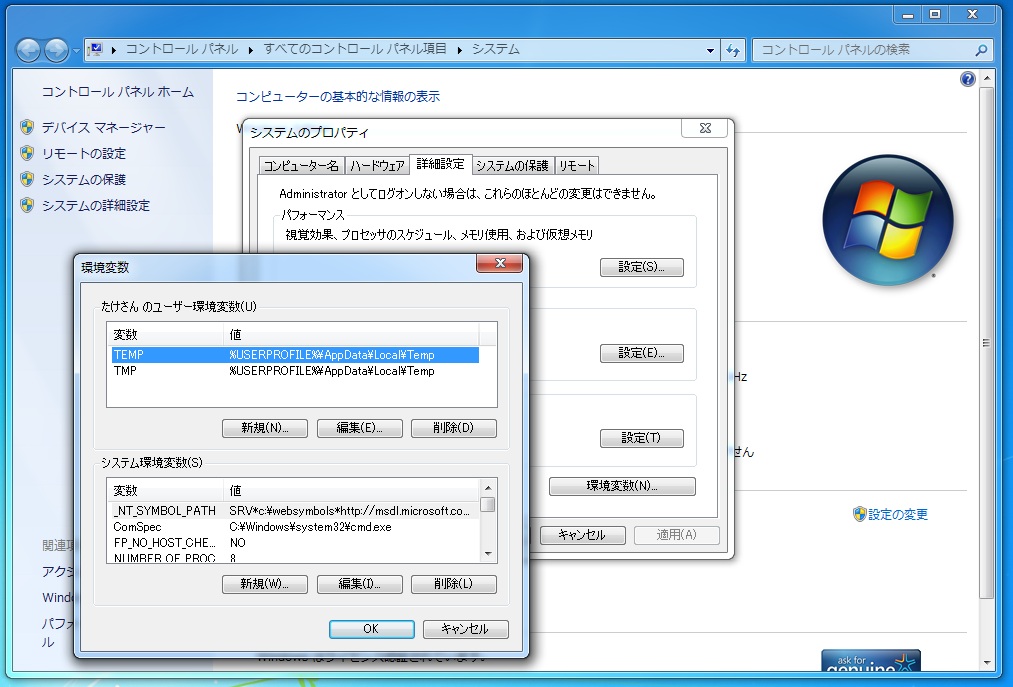Click the shield icon beside デバイス マネージャー
Viewport: 1013px width, 687px height.
[x=27, y=127]
